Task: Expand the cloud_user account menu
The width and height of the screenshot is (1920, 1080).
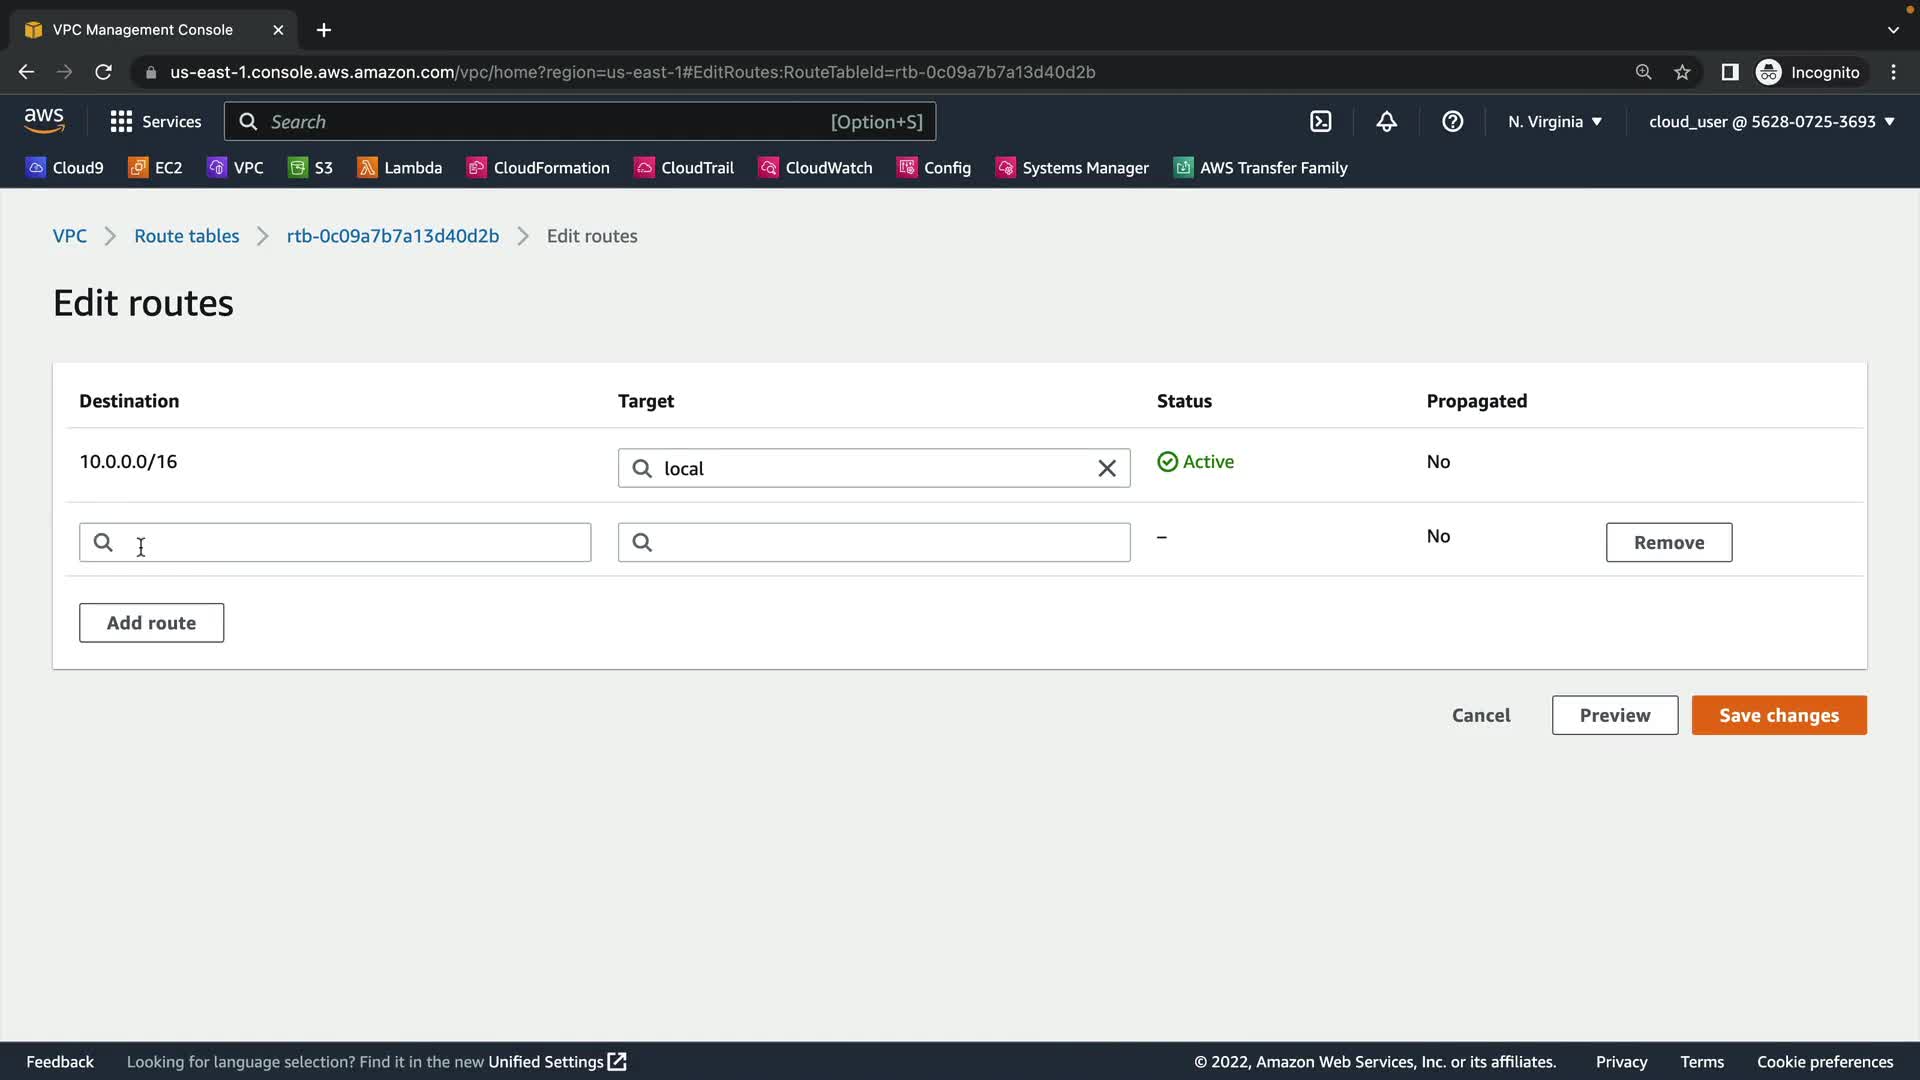Action: click(x=1771, y=121)
